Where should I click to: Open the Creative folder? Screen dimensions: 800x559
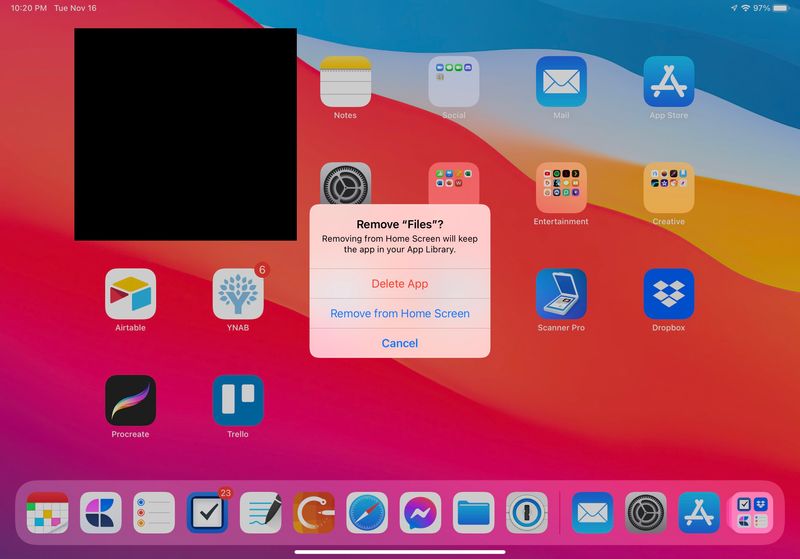tap(669, 188)
